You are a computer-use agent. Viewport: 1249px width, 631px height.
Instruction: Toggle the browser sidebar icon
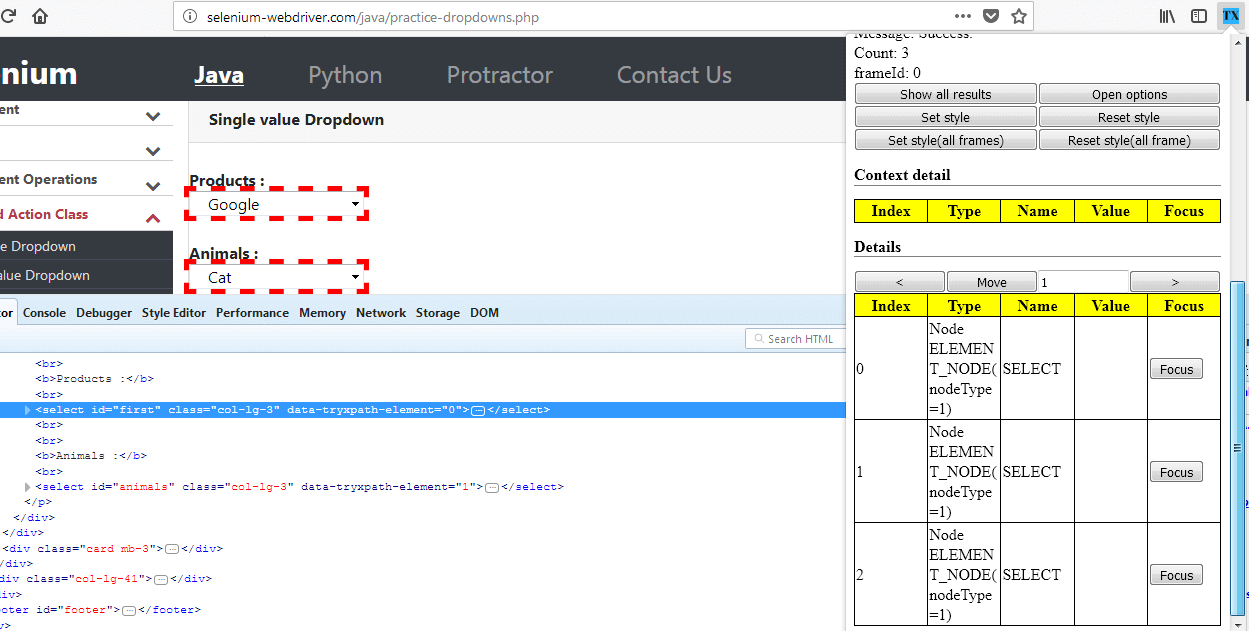coord(1199,15)
